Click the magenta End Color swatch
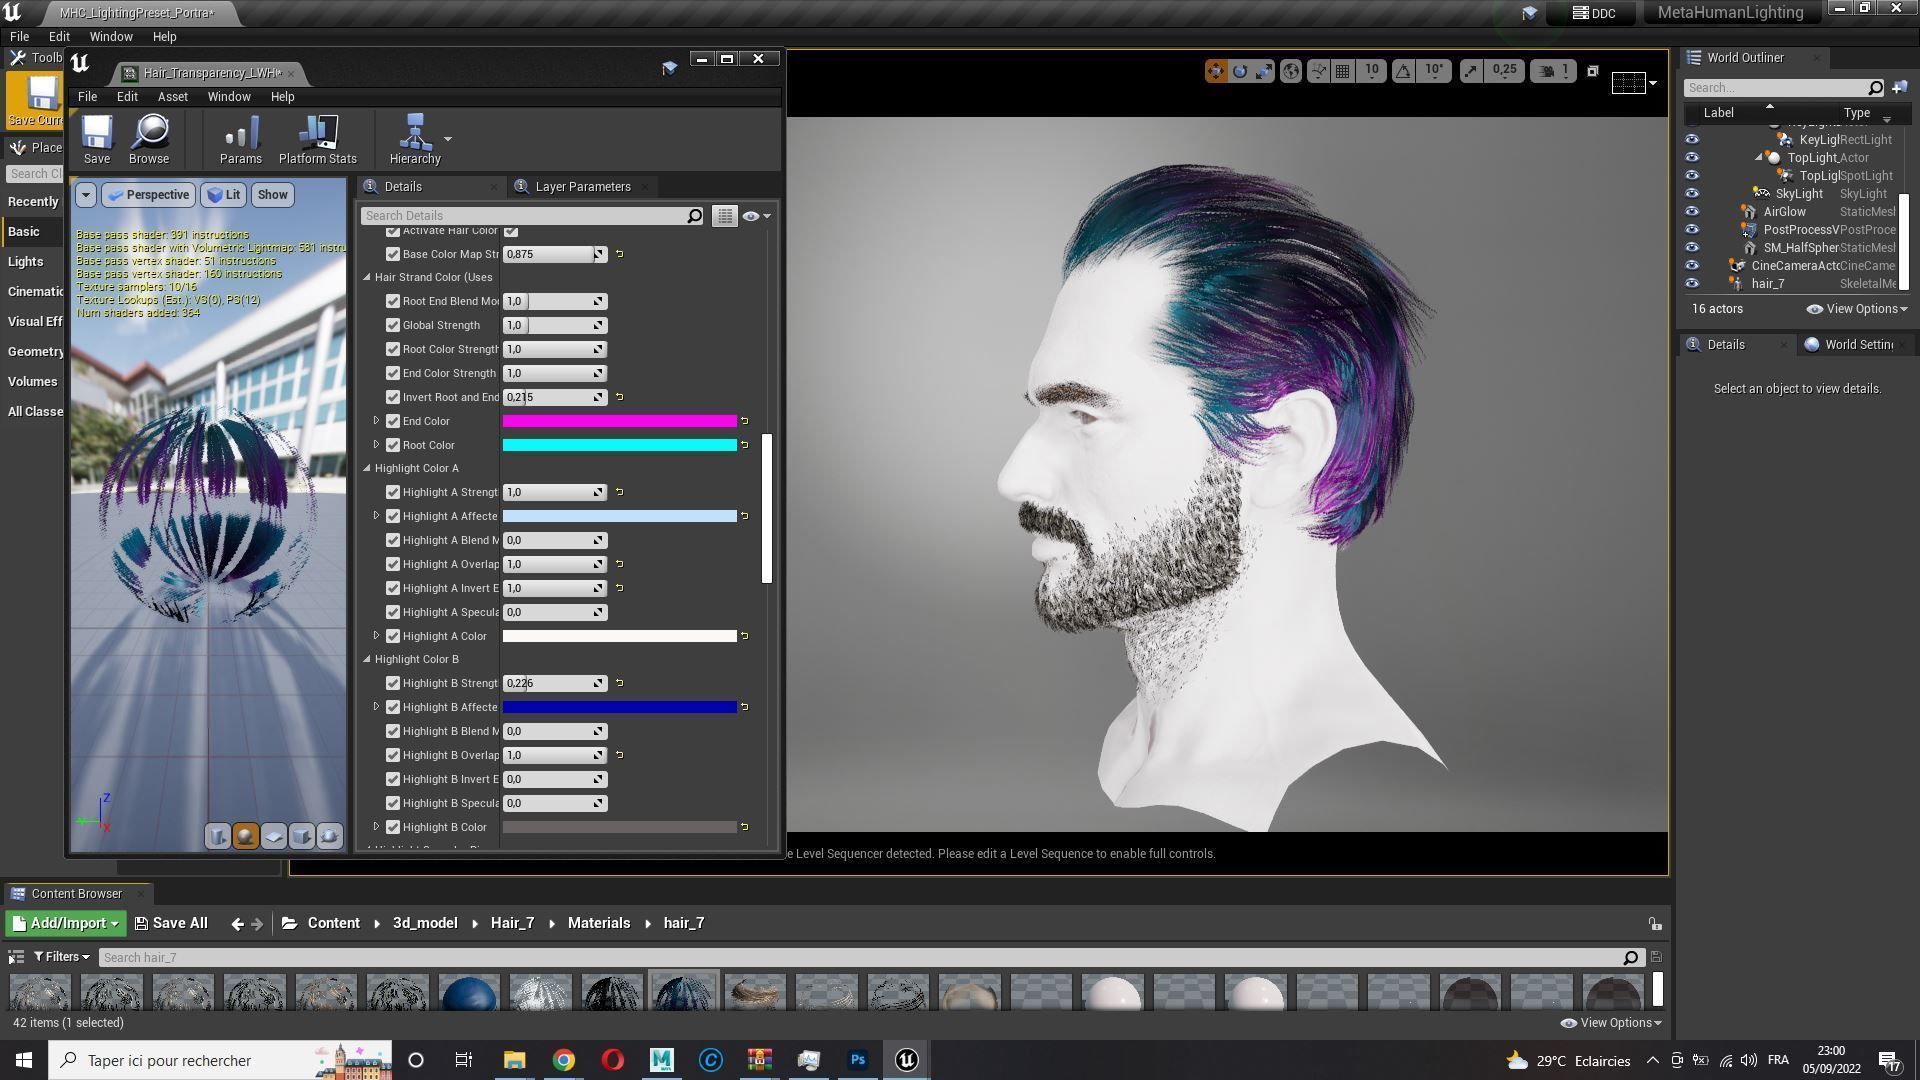1920x1080 pixels. [x=619, y=421]
